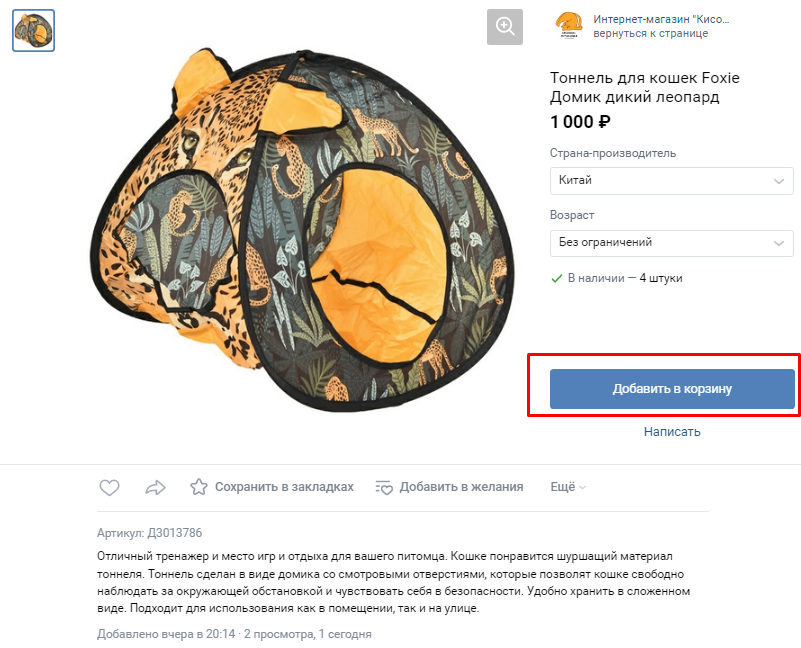This screenshot has height=648, width=801.
Task: Click the article number Д3013786
Action: (x=174, y=533)
